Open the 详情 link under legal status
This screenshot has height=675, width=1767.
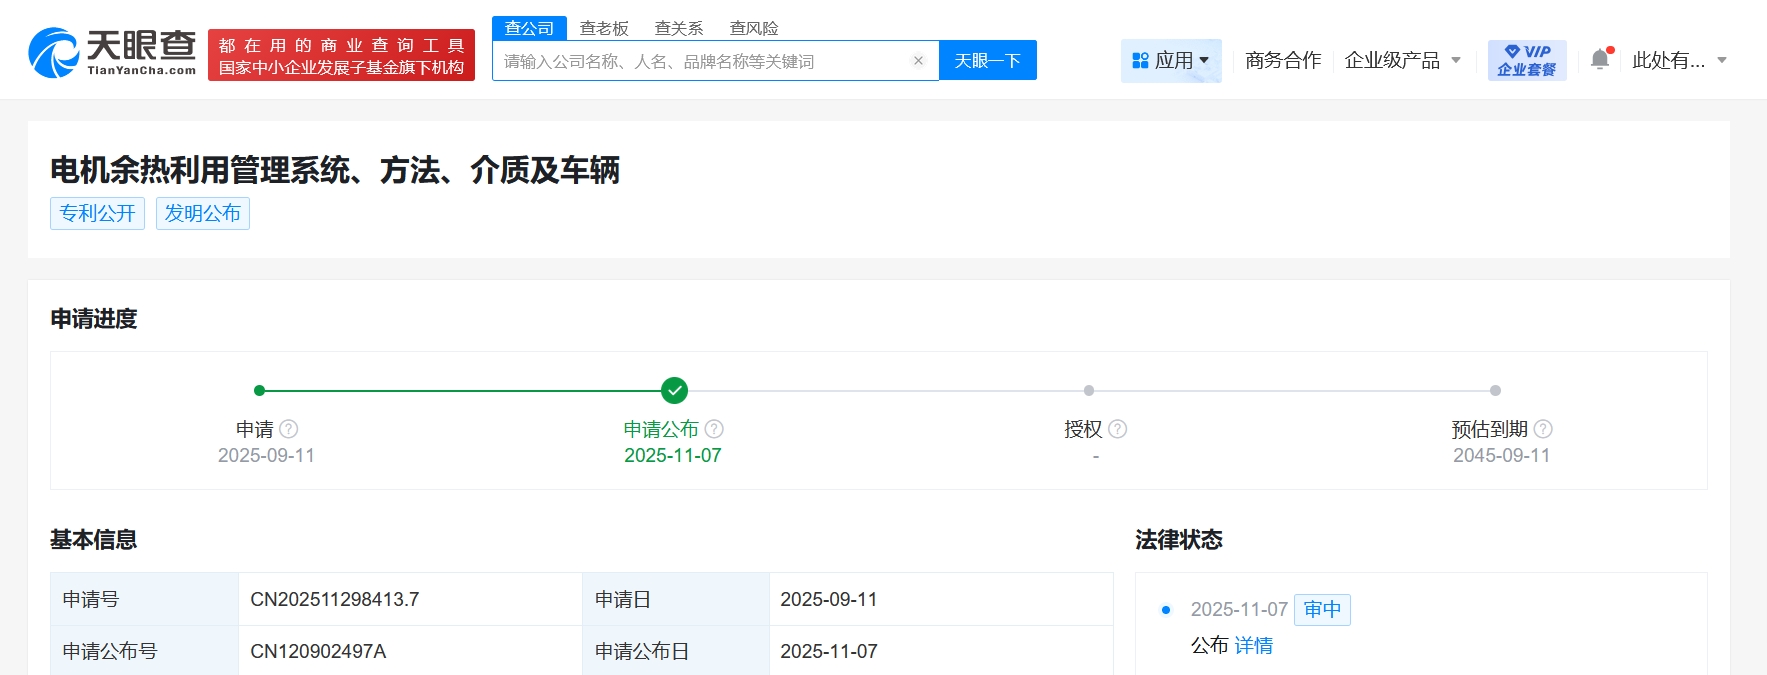pos(1253,646)
